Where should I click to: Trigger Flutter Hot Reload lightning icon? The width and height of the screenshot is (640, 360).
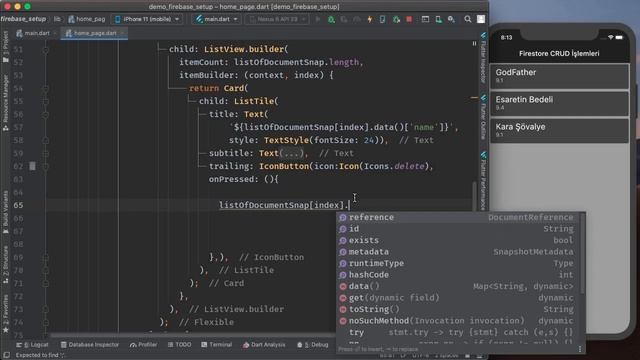click(370, 19)
